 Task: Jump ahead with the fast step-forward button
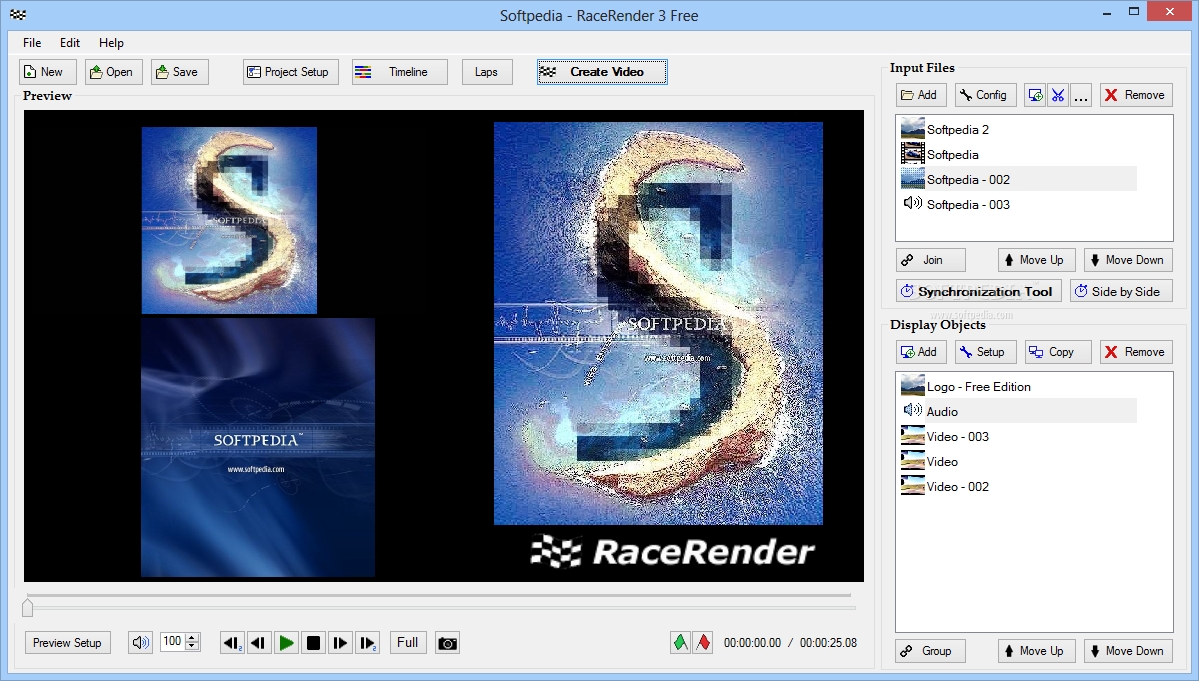[x=368, y=643]
